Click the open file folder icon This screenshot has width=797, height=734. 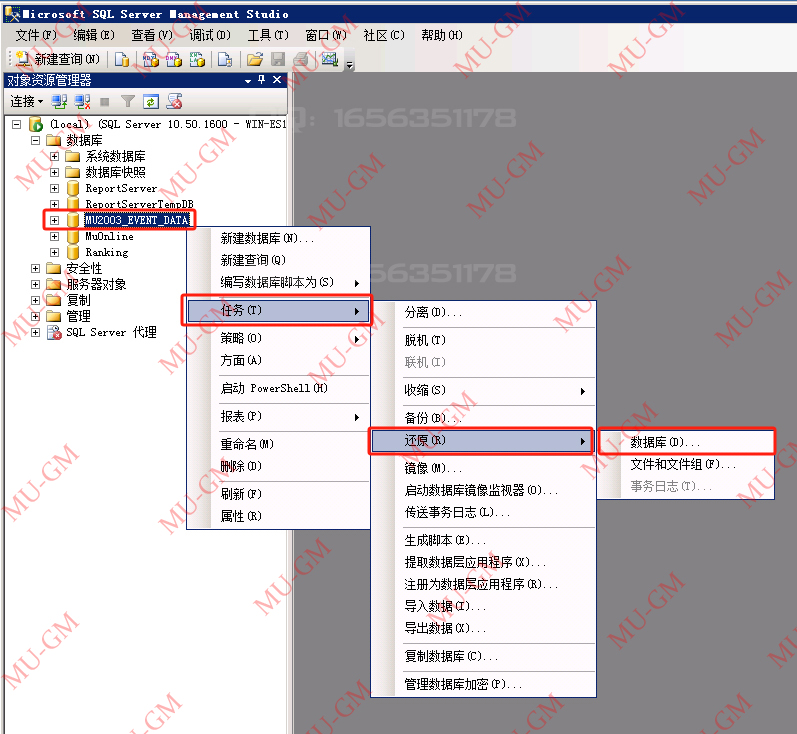pyautogui.click(x=255, y=59)
